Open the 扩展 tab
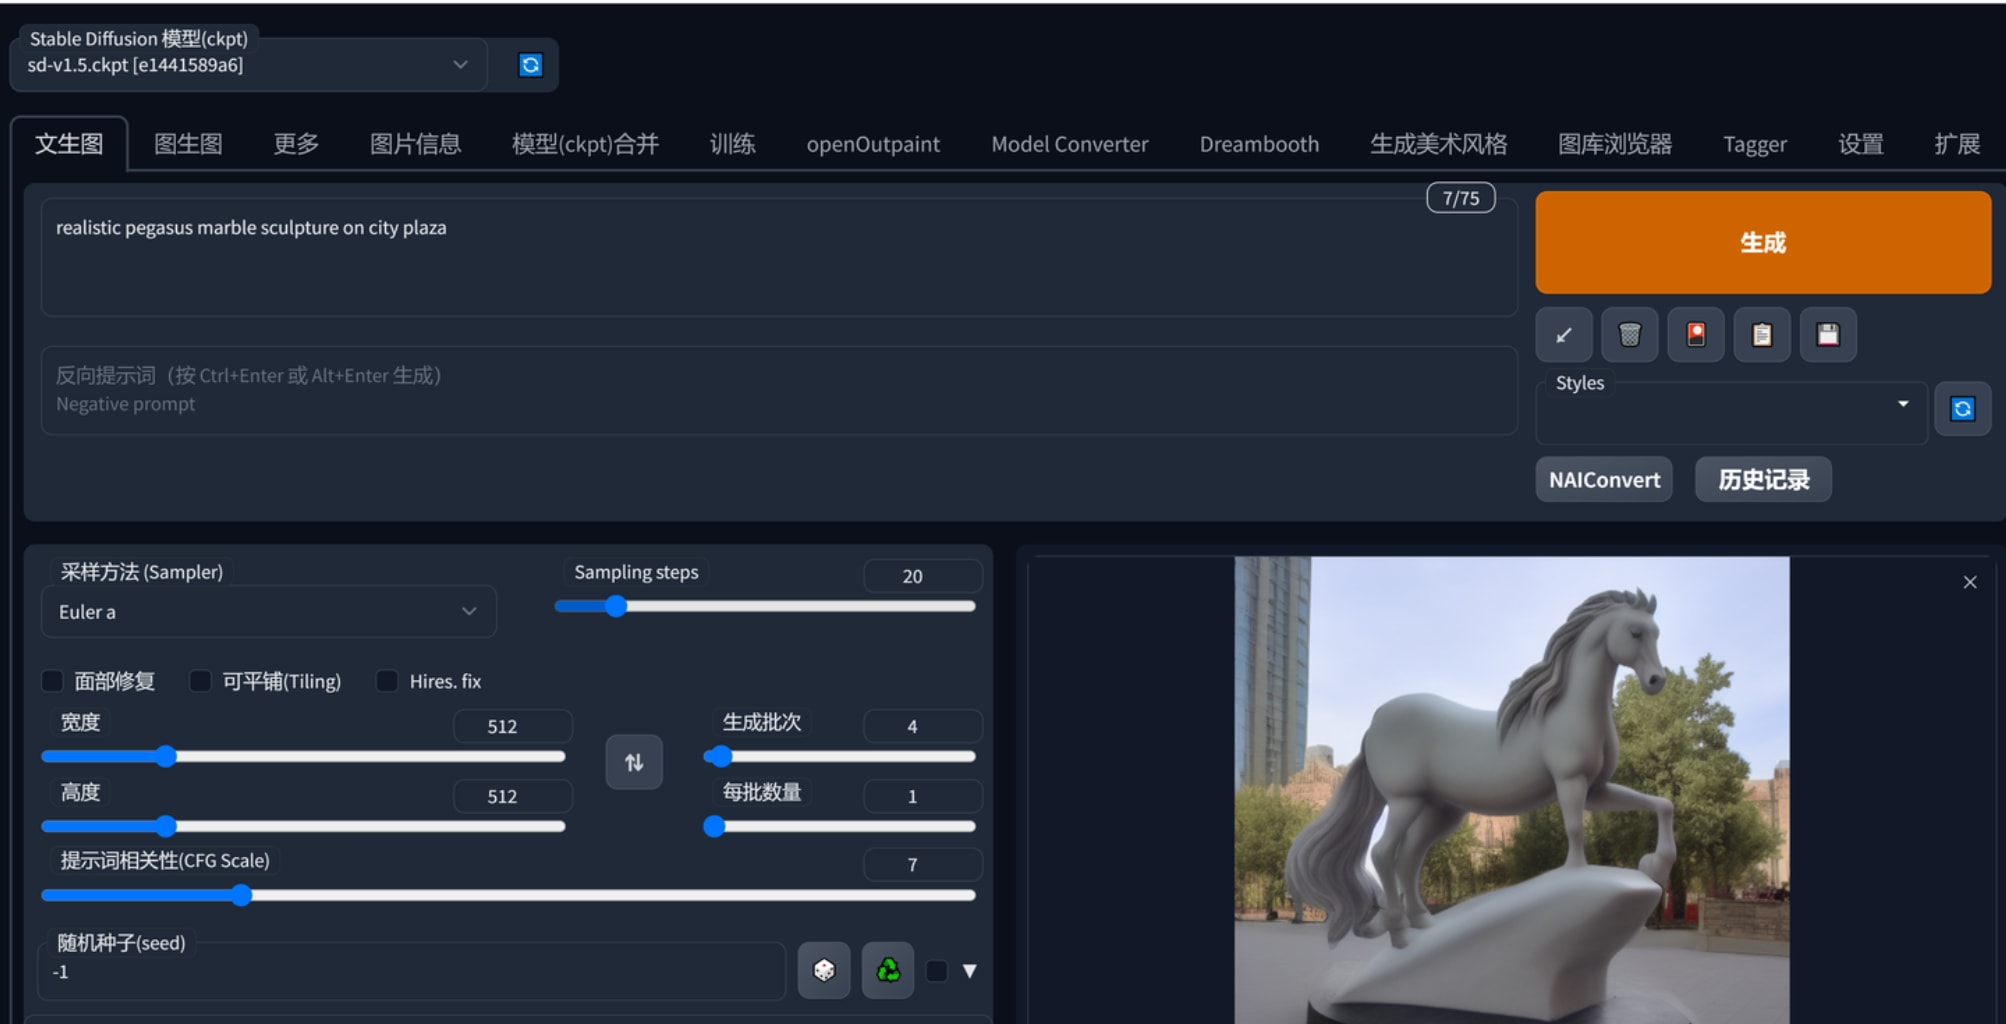The width and height of the screenshot is (2006, 1024). [x=1956, y=144]
